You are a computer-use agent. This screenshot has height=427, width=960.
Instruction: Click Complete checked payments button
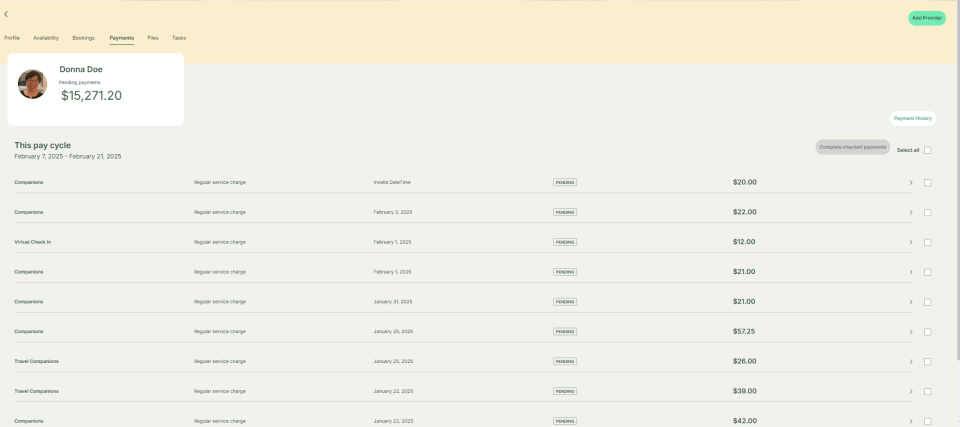coord(852,147)
